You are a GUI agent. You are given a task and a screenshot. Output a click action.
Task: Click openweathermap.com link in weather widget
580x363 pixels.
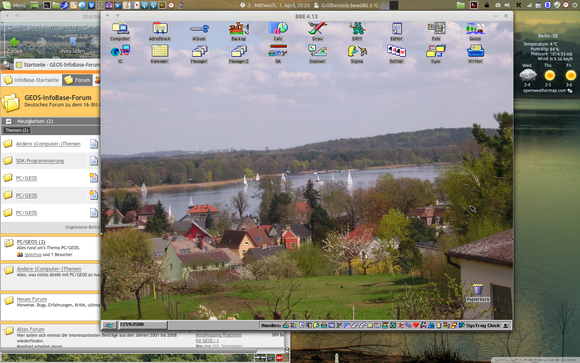(544, 91)
